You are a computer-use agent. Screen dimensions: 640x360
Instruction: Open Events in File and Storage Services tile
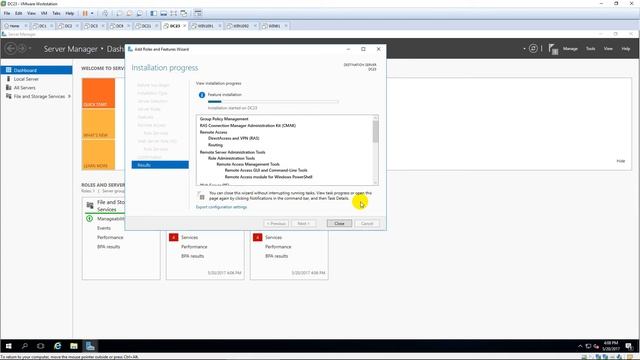(104, 228)
